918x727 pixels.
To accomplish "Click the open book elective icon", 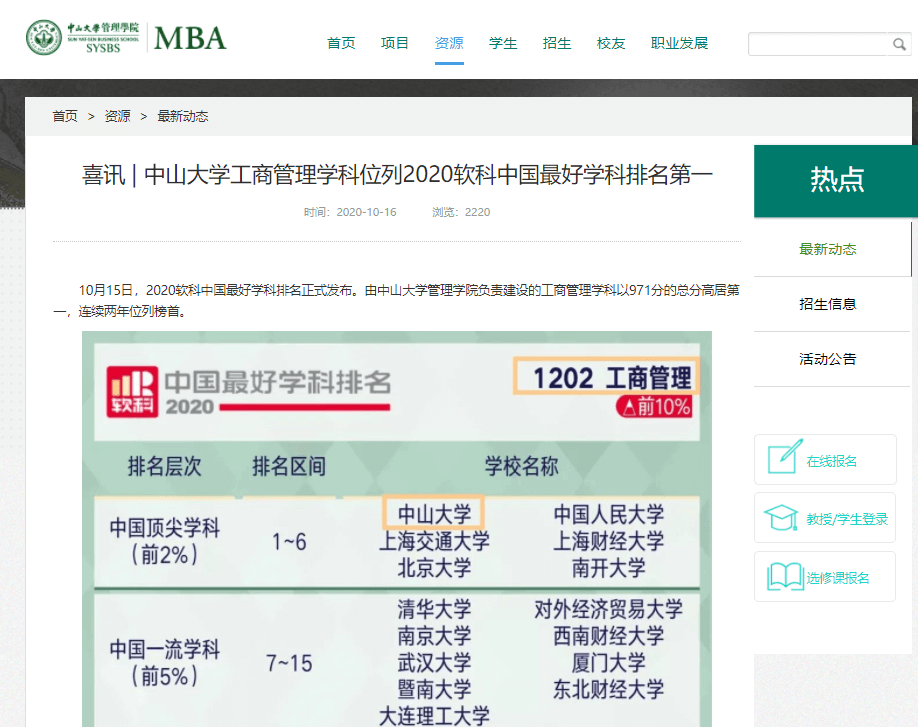I will (x=785, y=577).
